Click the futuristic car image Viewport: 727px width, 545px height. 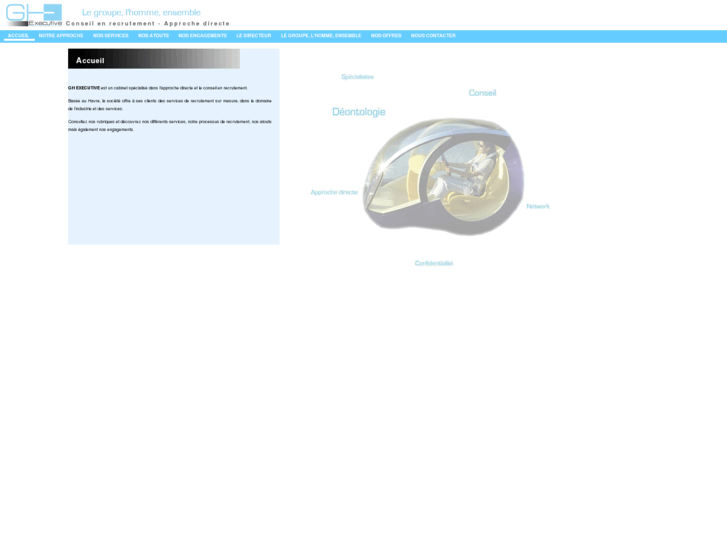coord(444,176)
